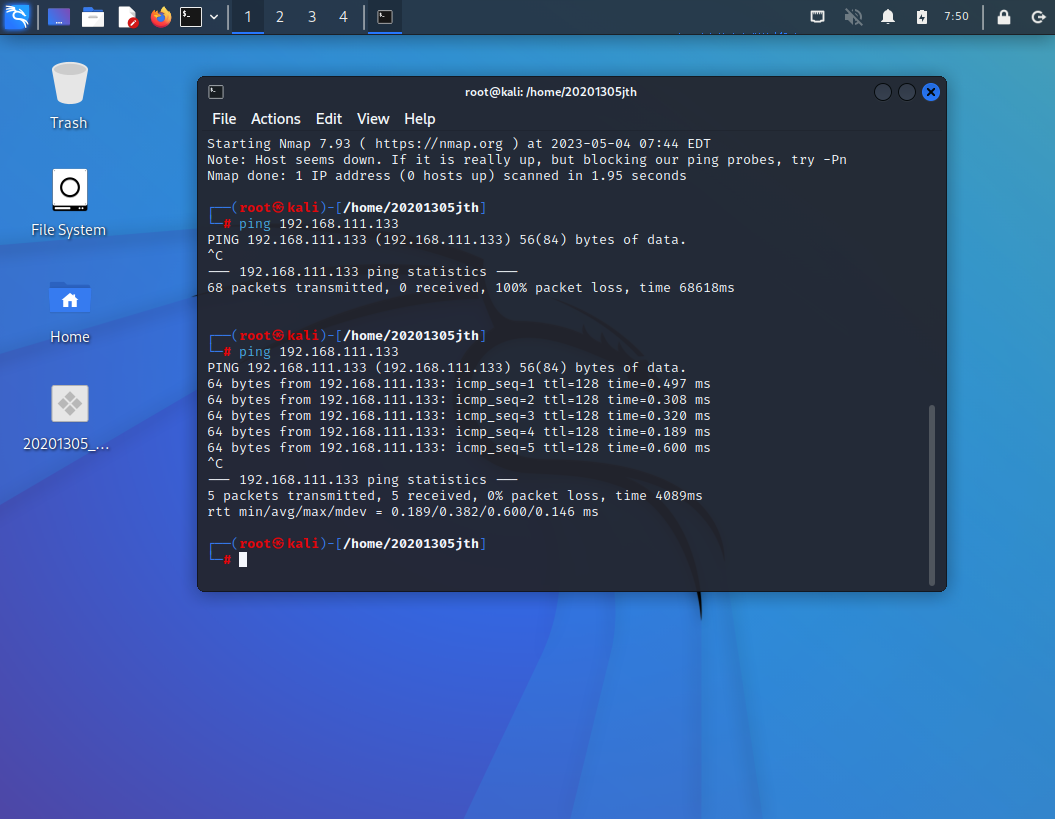This screenshot has width=1055, height=819.
Task: Minimize the terminal window
Action: pos(883,92)
